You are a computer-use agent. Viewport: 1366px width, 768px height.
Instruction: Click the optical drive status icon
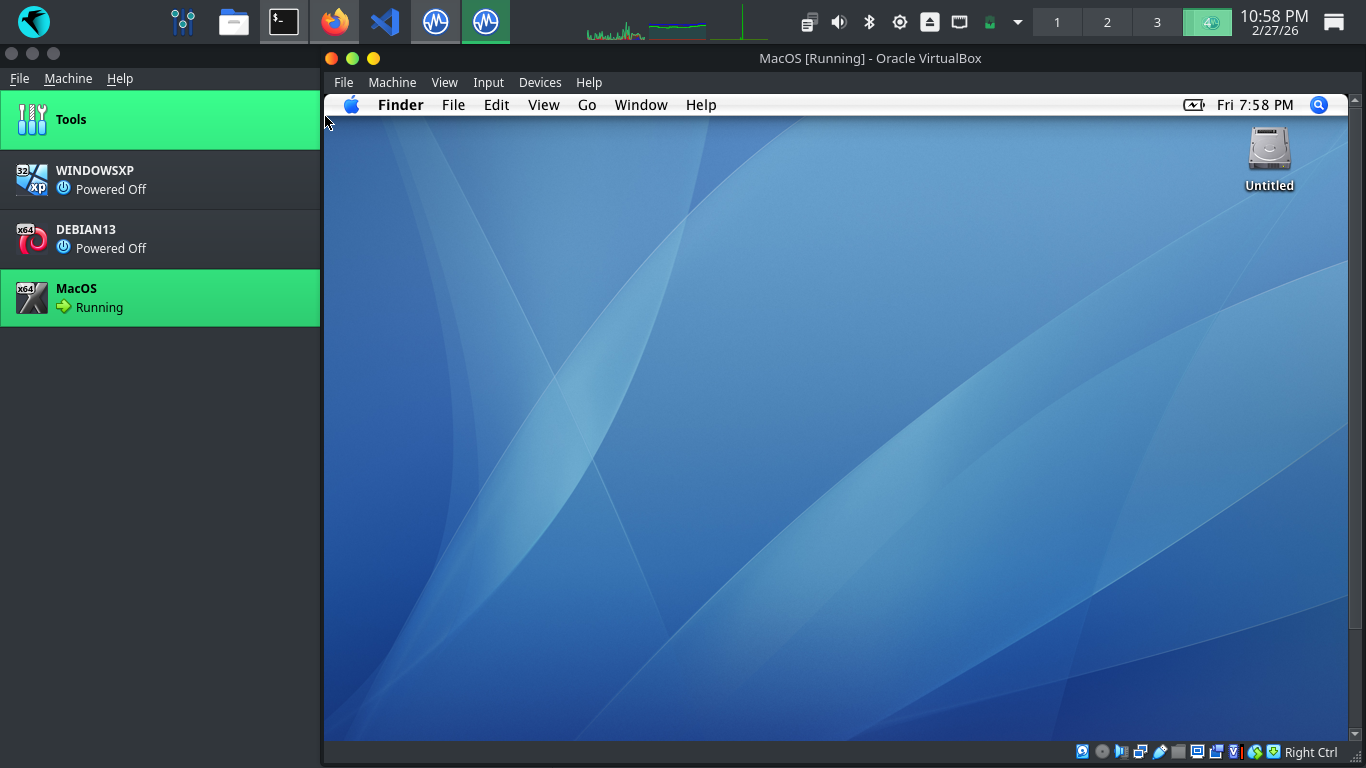point(1102,752)
